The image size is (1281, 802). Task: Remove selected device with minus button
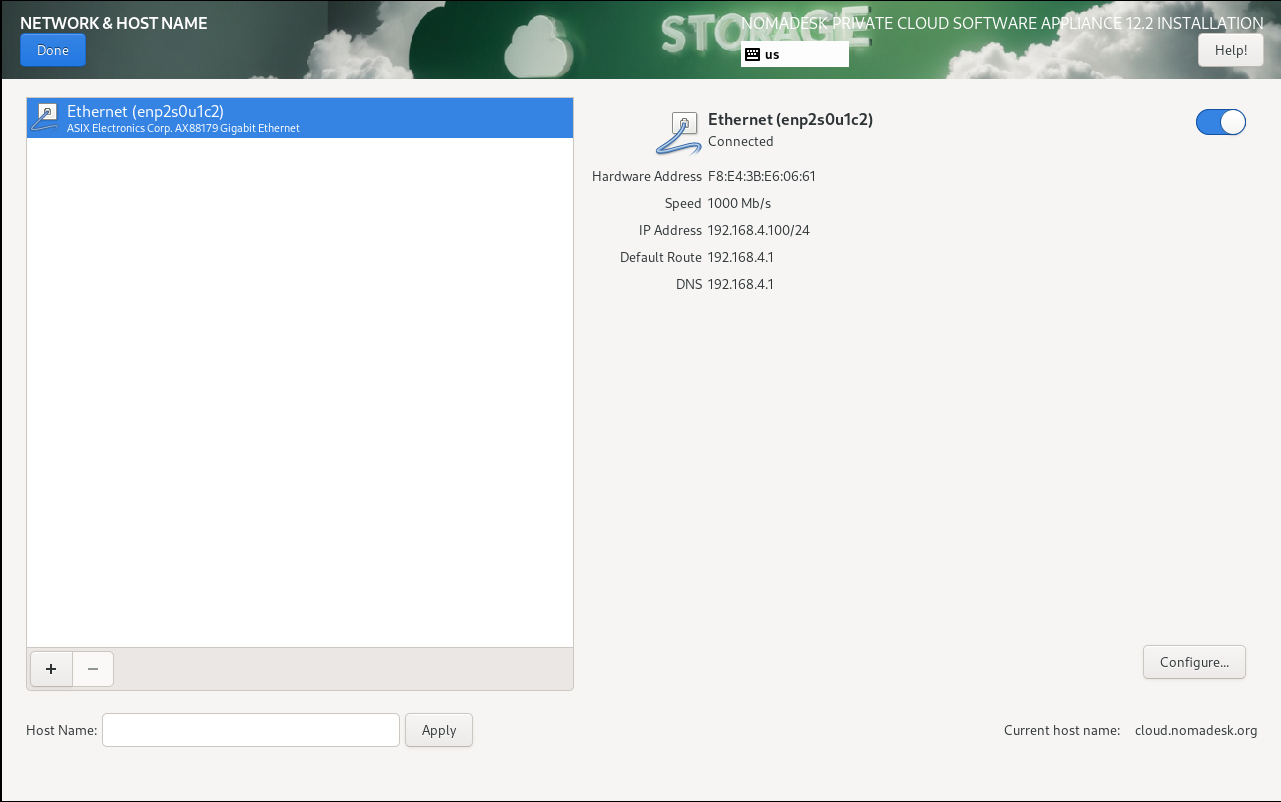(x=93, y=669)
